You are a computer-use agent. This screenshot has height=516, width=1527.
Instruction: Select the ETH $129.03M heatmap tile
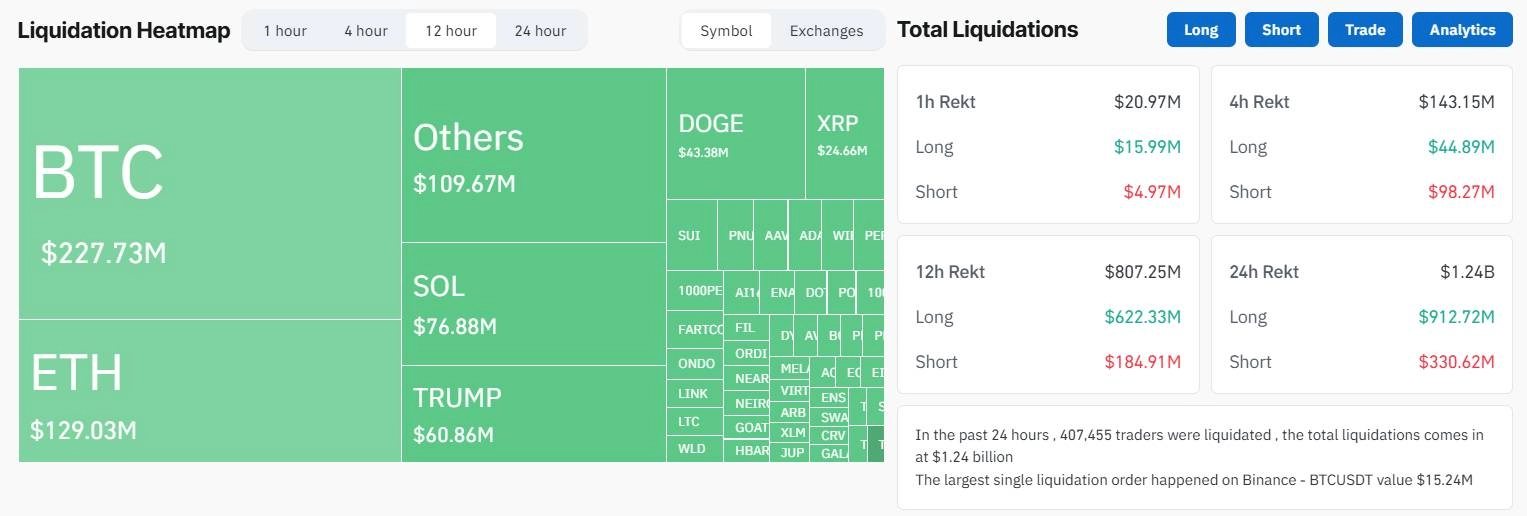pos(210,391)
